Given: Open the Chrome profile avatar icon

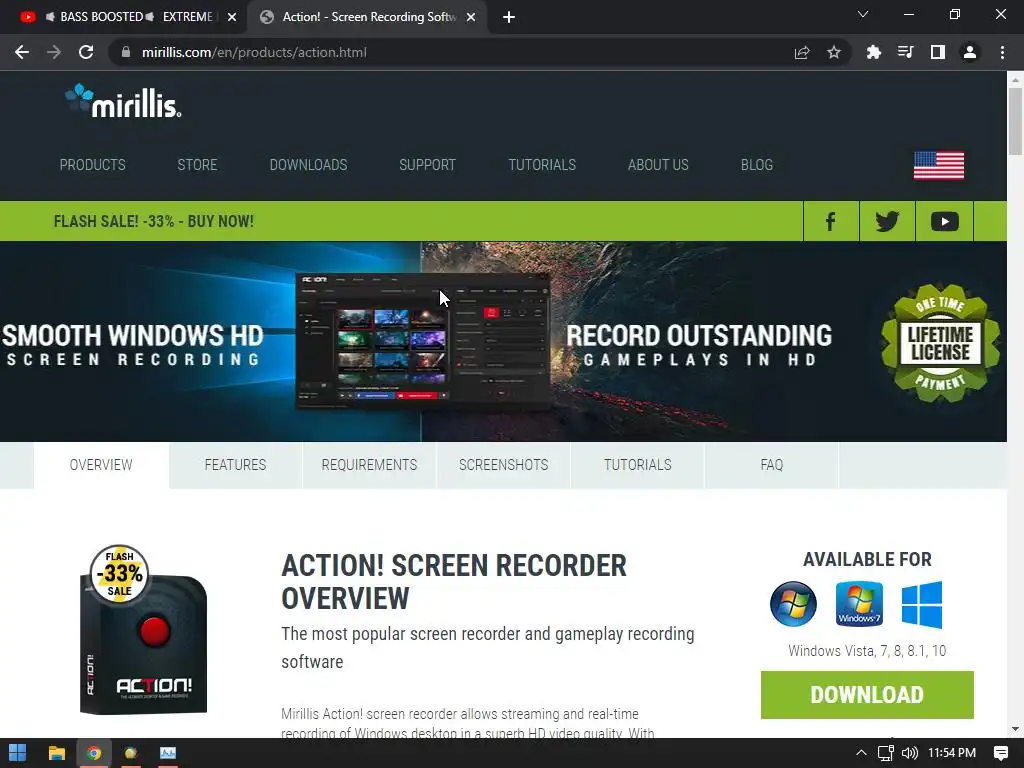Looking at the screenshot, I should tap(970, 52).
